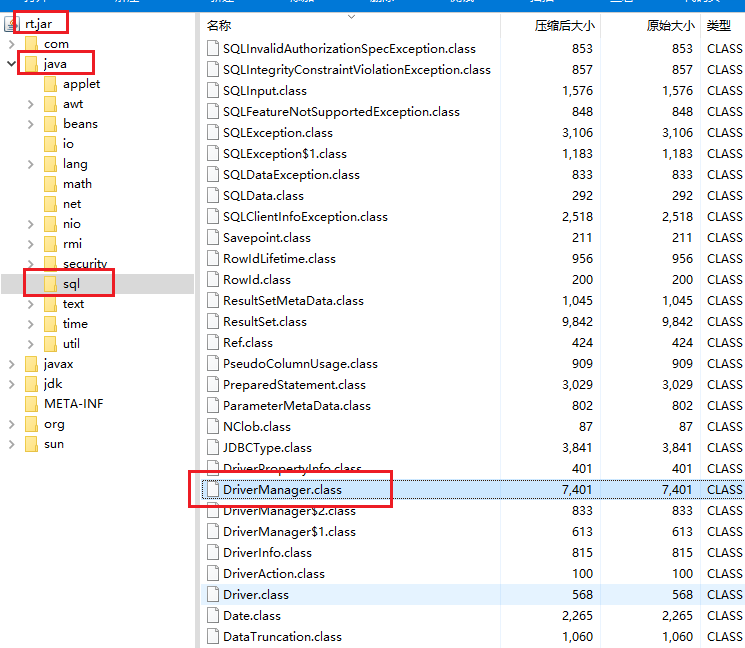Image resolution: width=745 pixels, height=648 pixels.
Task: Expand the jdk folder node
Action: (12, 384)
